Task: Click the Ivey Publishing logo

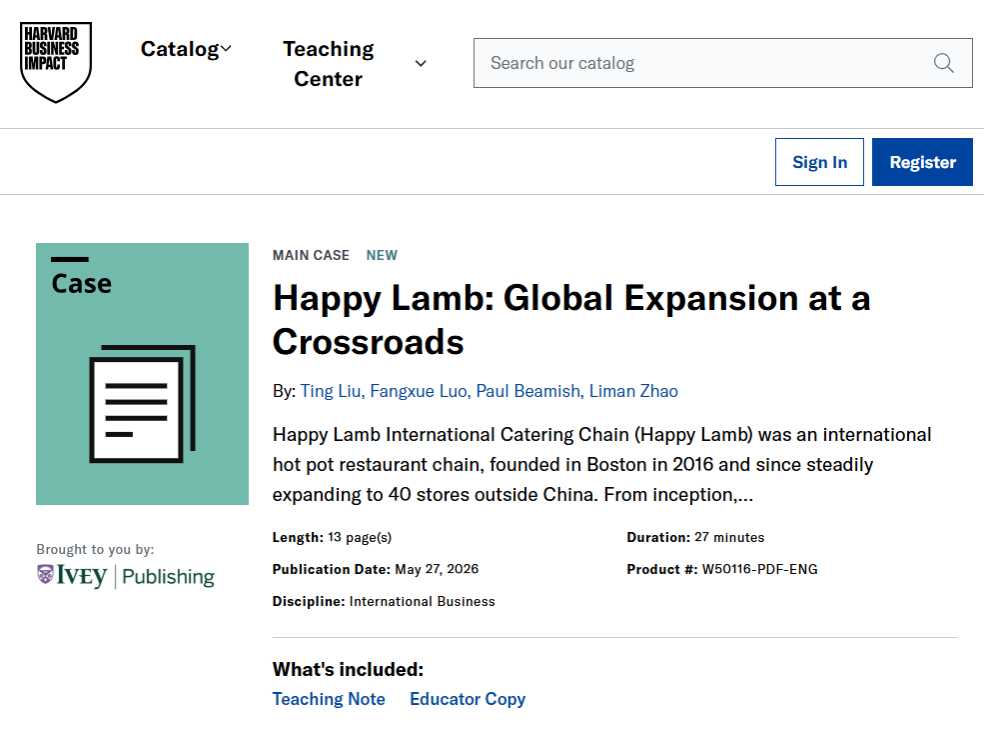Action: tap(126, 576)
